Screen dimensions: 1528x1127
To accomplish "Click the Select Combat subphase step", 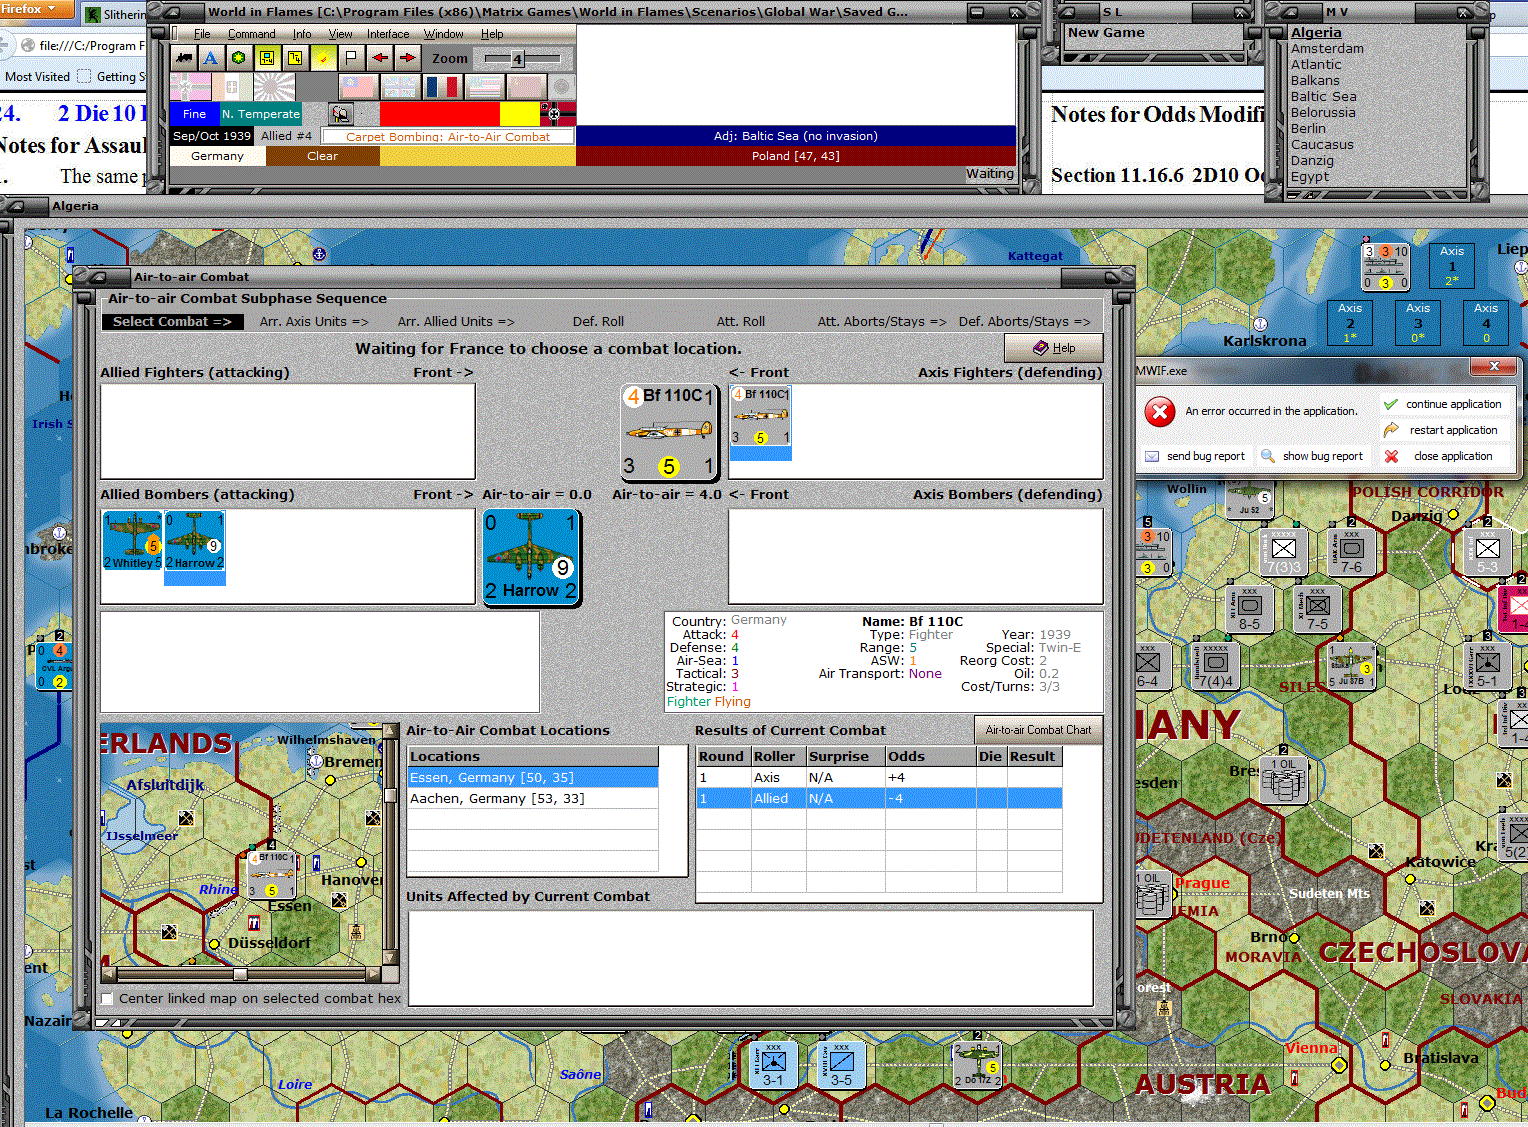I will click(171, 321).
